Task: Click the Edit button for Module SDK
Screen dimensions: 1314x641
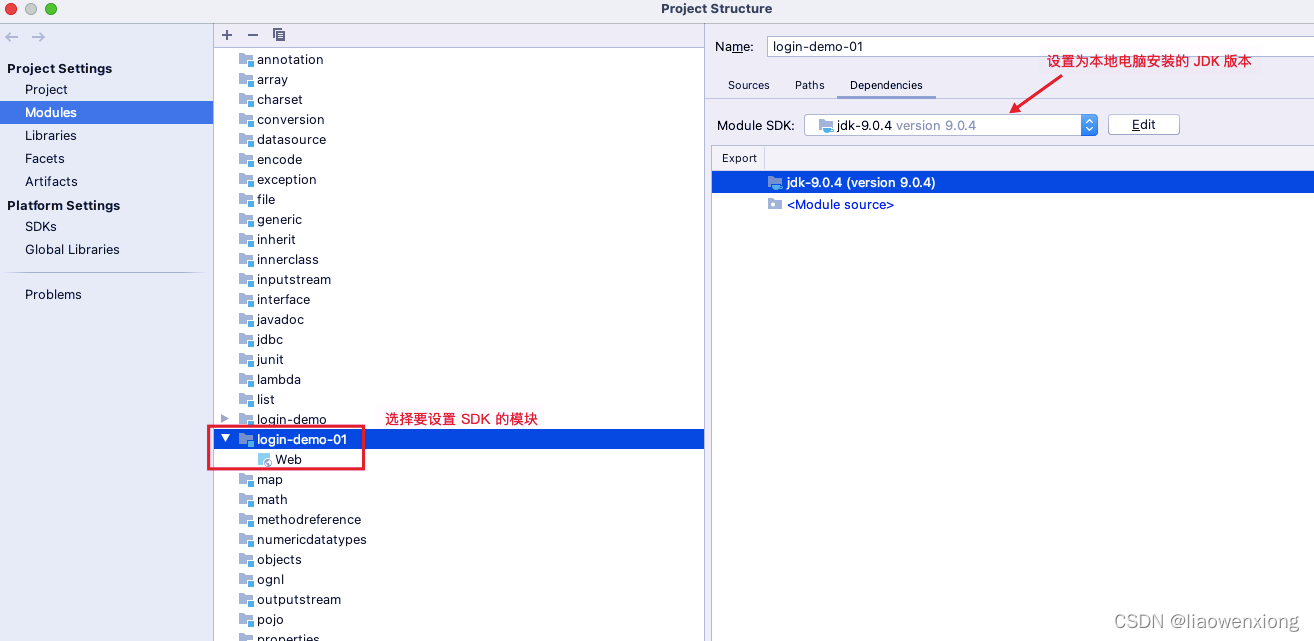Action: coord(1144,125)
